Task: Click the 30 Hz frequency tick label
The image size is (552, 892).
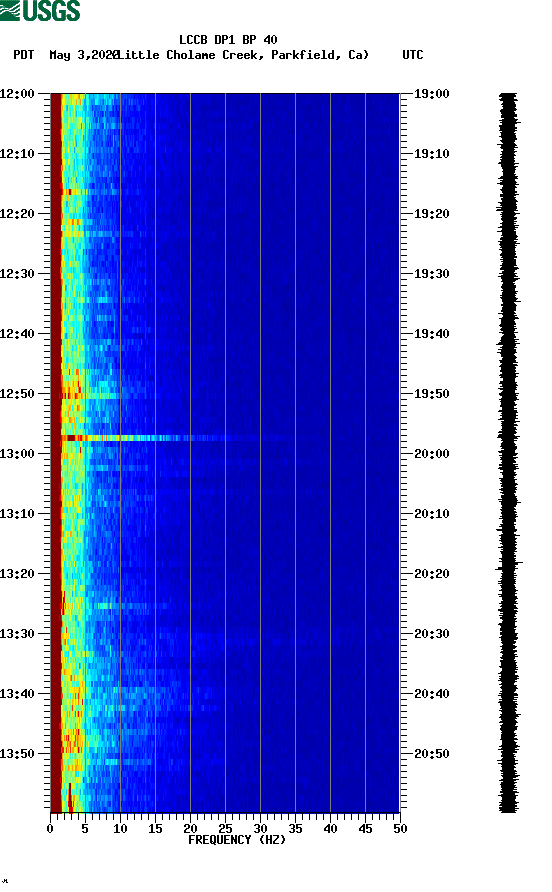Action: [x=261, y=829]
